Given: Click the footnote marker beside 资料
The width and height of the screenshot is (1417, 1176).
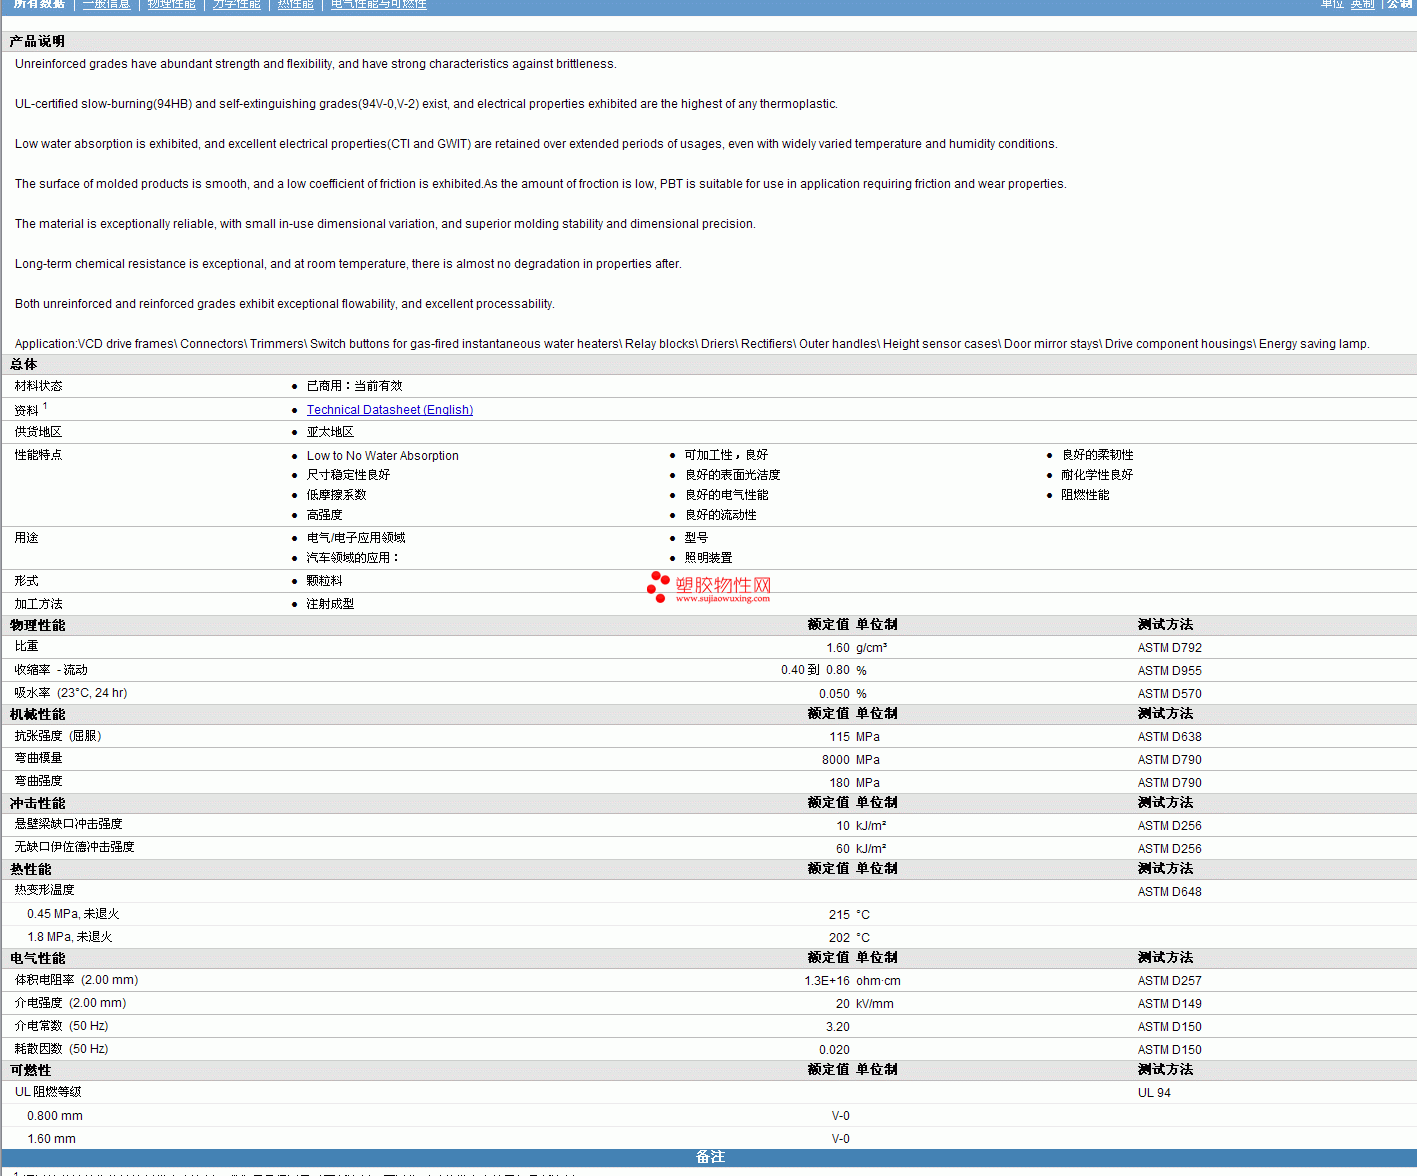Looking at the screenshot, I should [x=45, y=406].
